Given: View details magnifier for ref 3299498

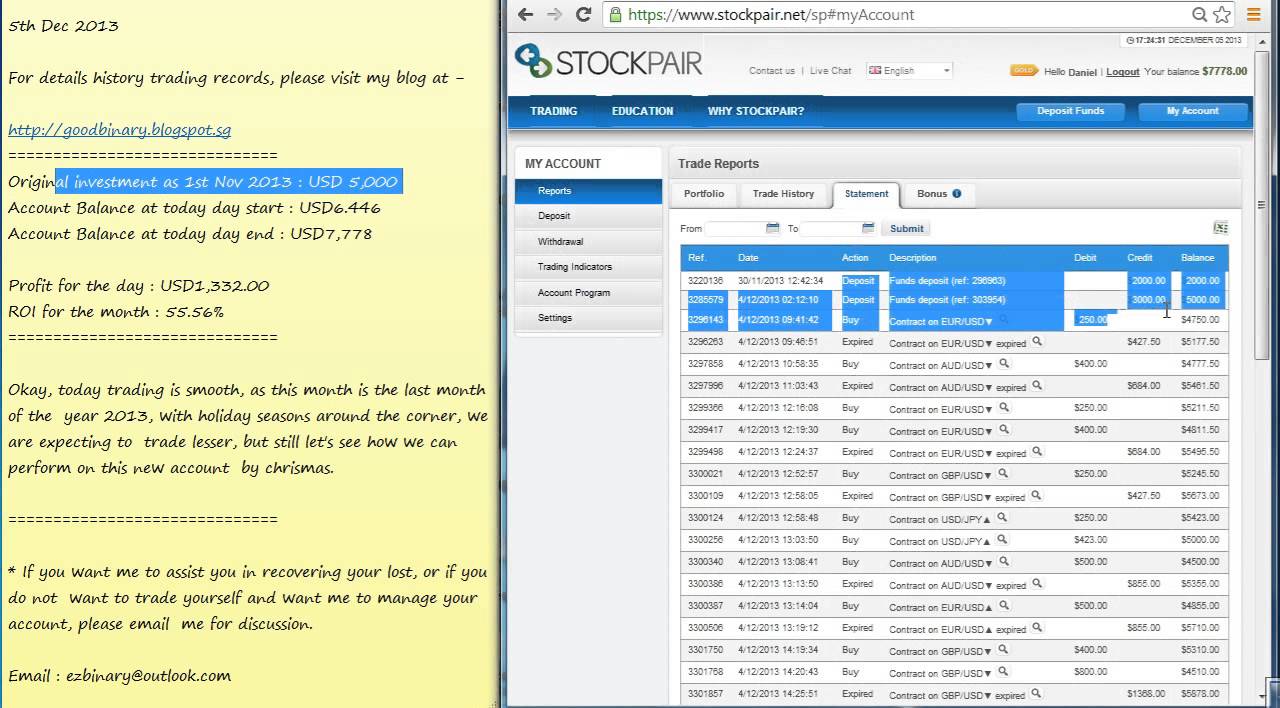Looking at the screenshot, I should coord(1037,452).
